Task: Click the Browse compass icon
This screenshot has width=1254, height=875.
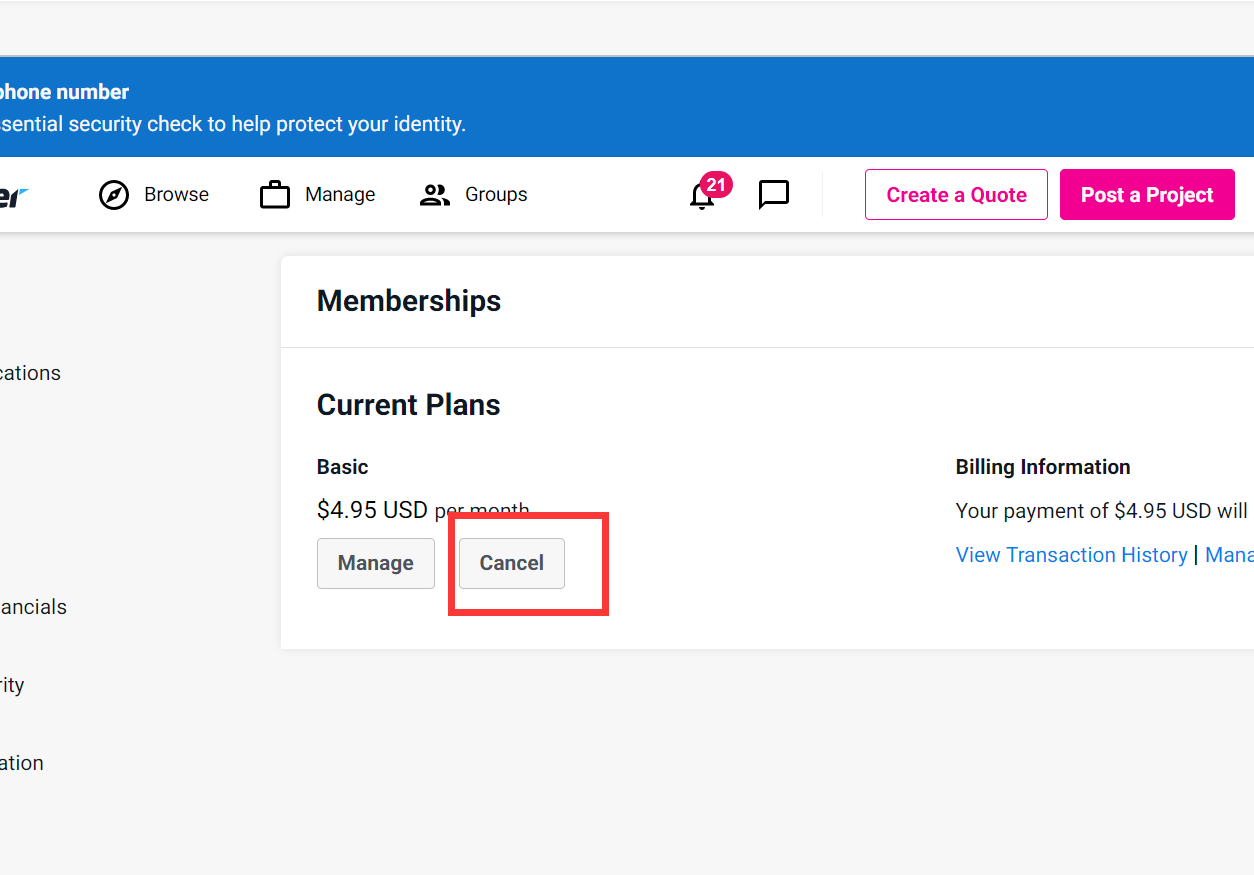Action: click(114, 195)
